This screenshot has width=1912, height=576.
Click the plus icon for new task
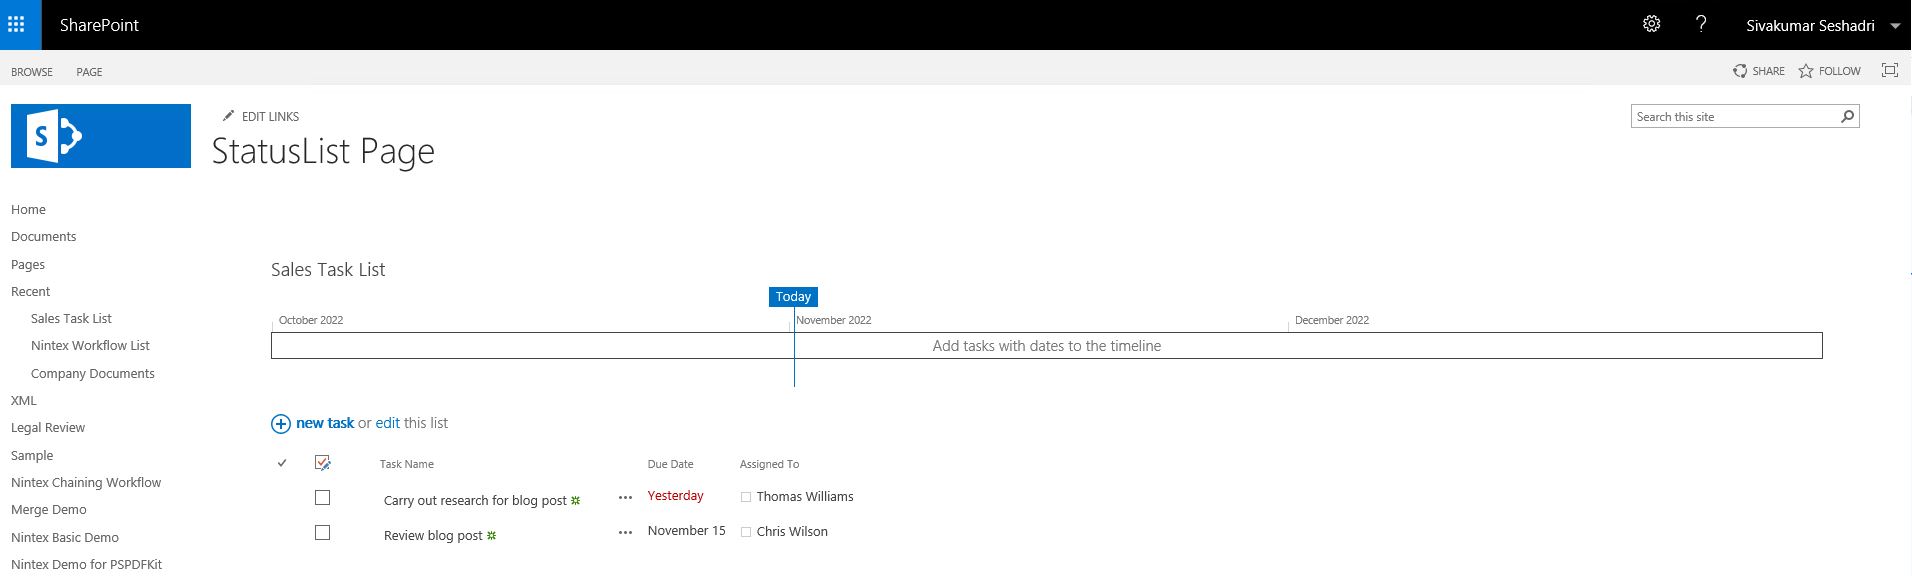click(281, 424)
